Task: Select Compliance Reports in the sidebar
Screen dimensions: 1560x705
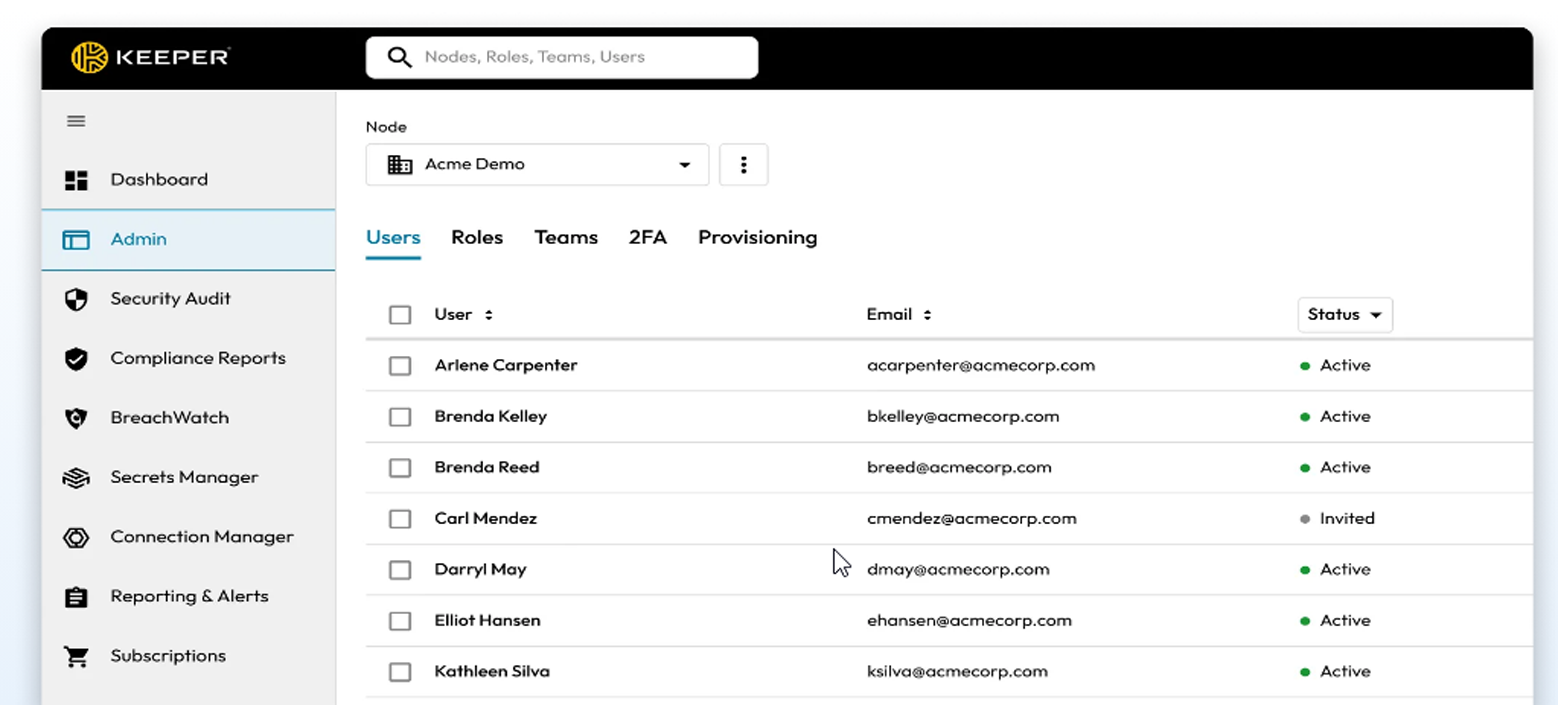Action: 75,358
